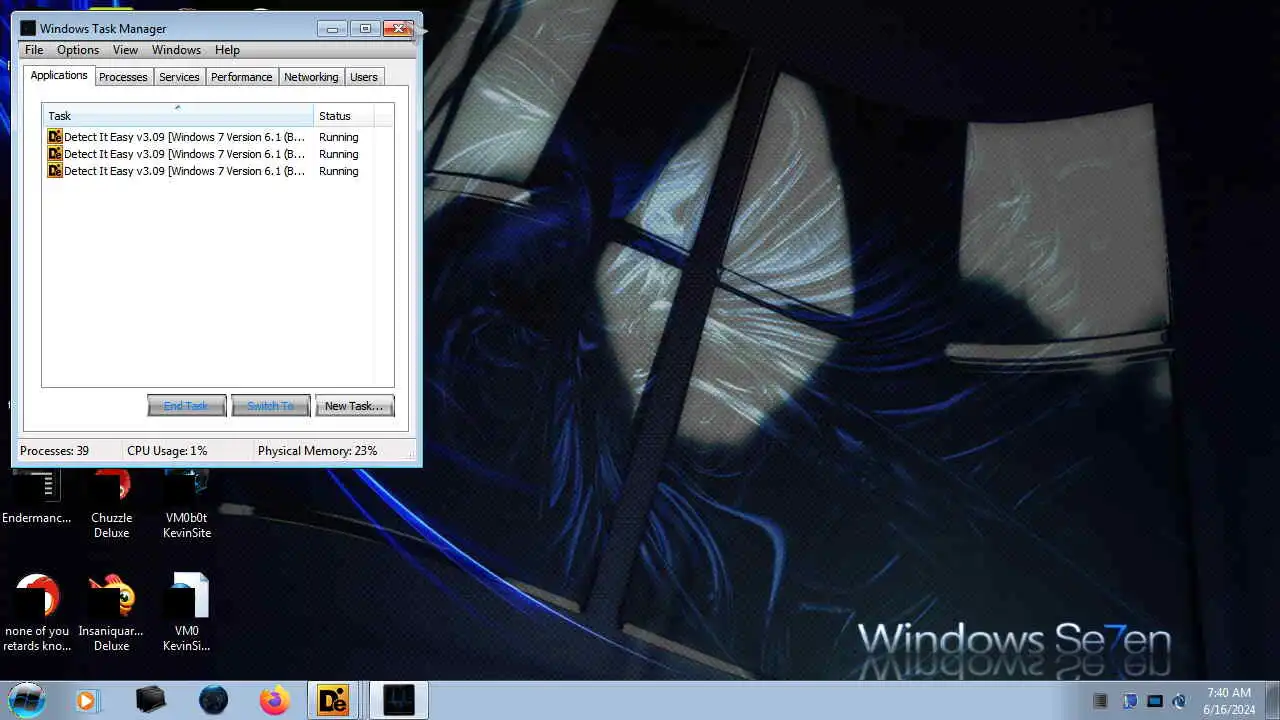
Task: Click the End Task button
Action: click(186, 405)
